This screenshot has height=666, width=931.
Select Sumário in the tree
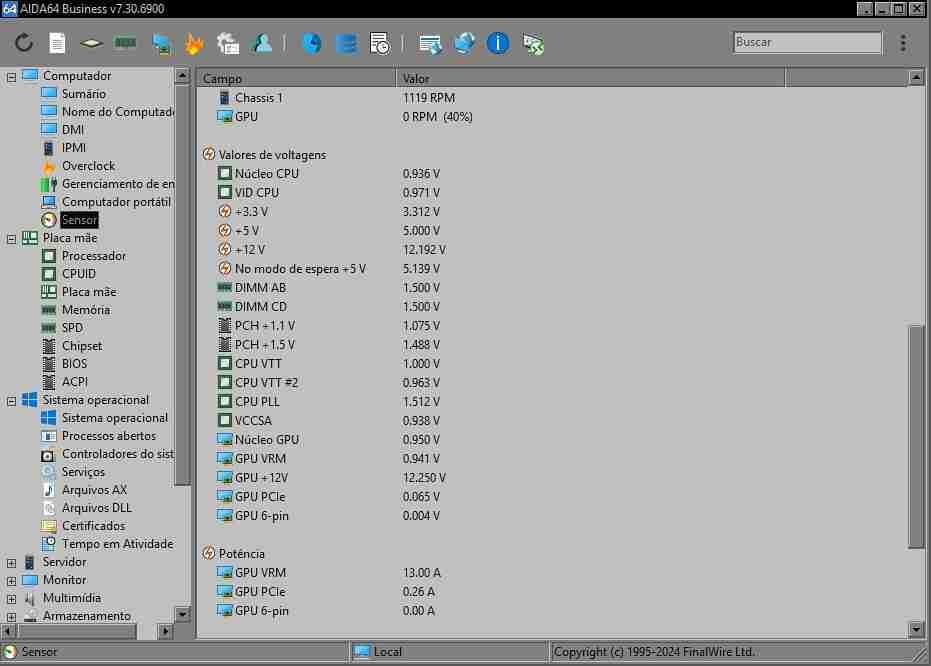click(84, 94)
